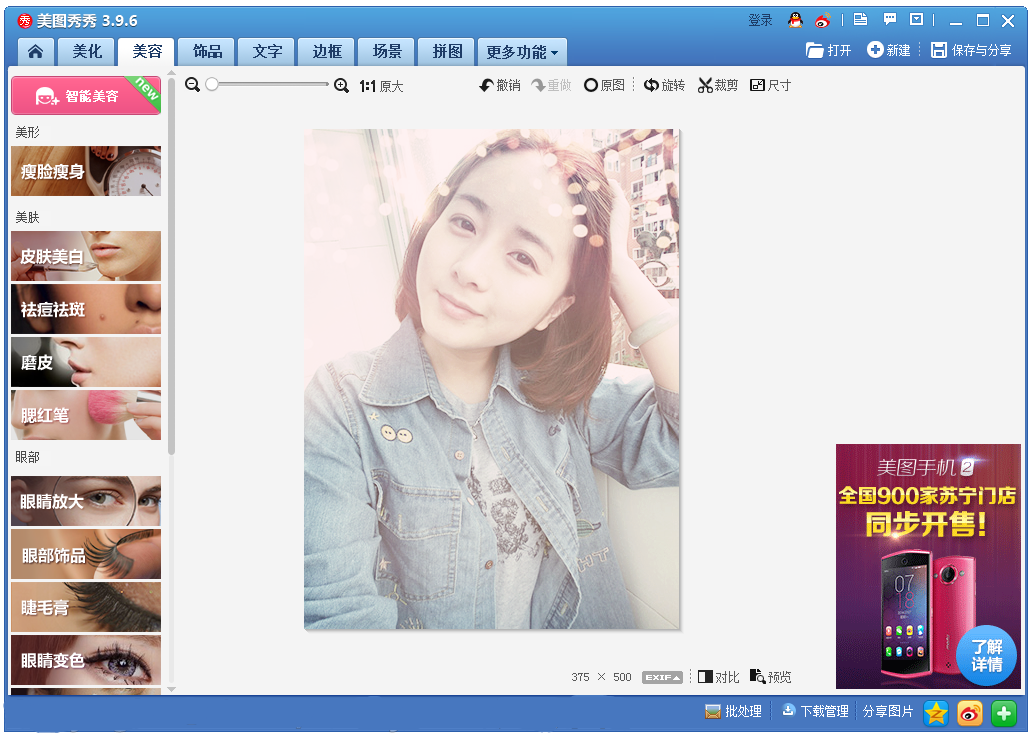Screen dimensions: 1032x736
Task: Click the green plus icon at bottom right
Action: (1004, 712)
